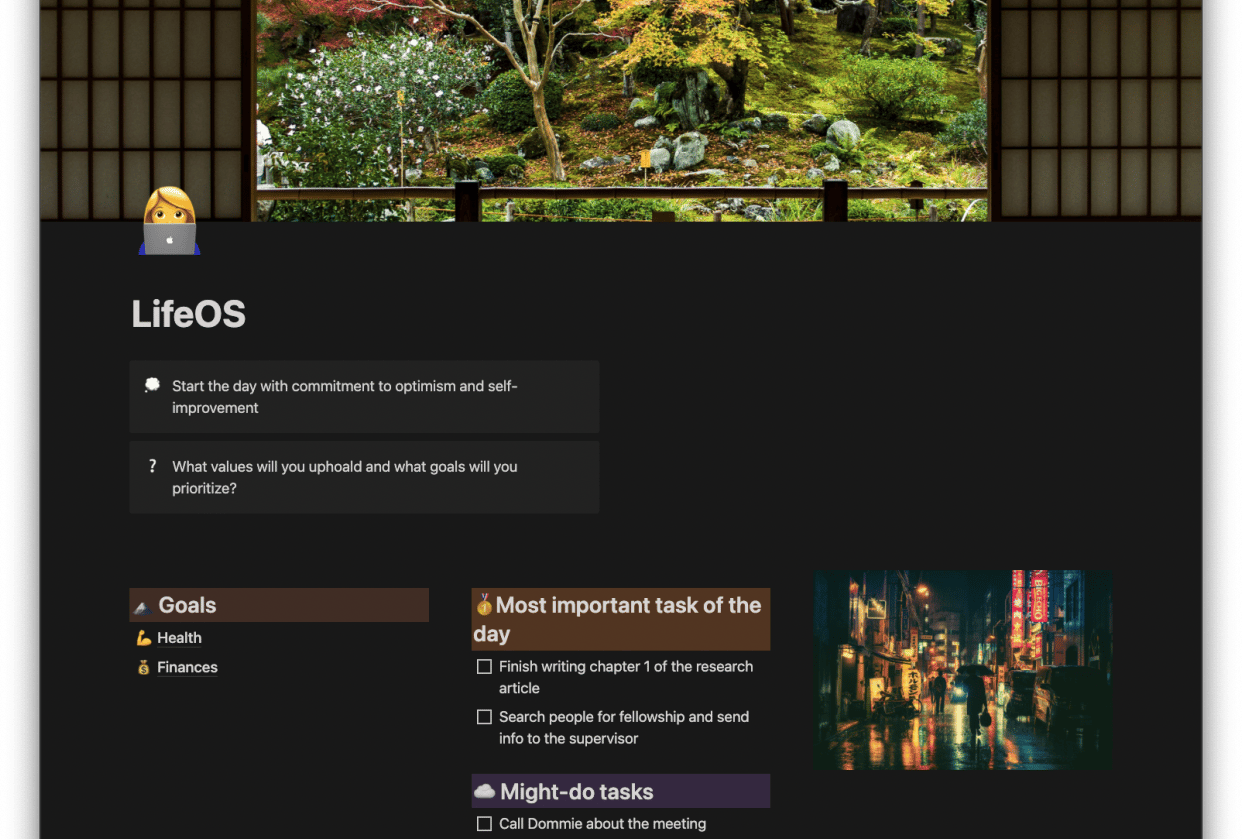Viewport: 1242px width, 839px height.
Task: Click the LifeOS page title
Action: (188, 314)
